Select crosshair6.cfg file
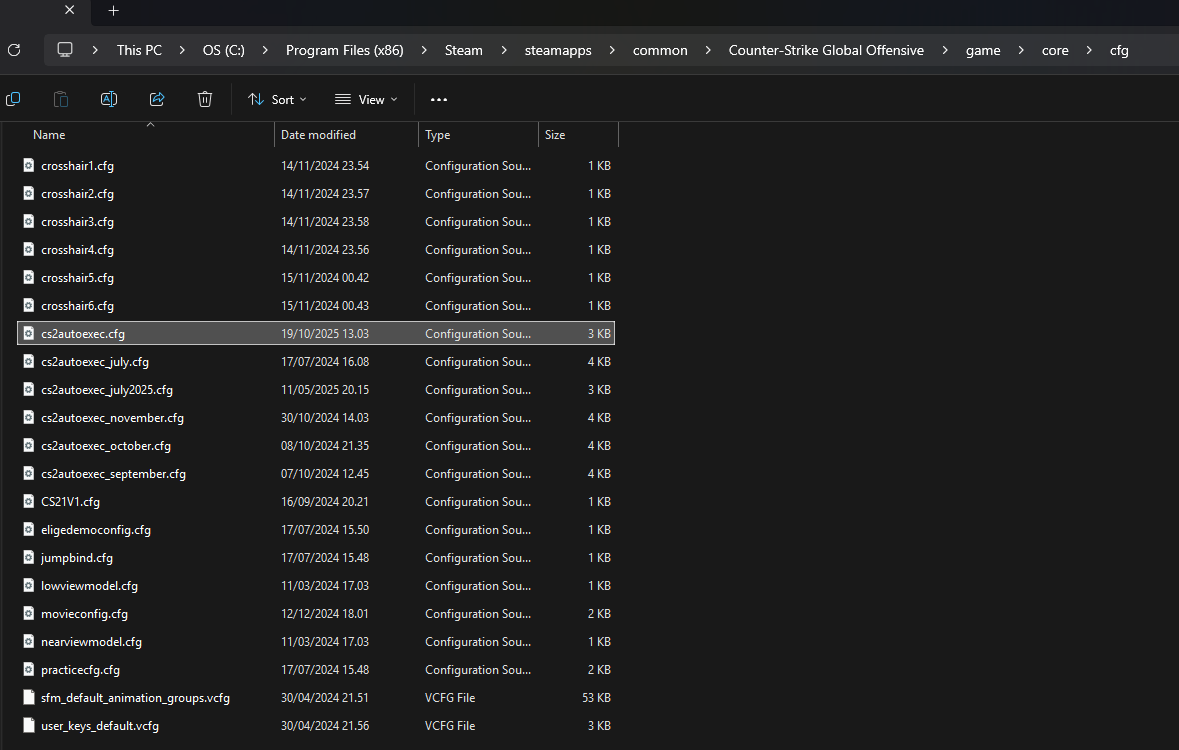The image size is (1179, 750). tap(316, 305)
